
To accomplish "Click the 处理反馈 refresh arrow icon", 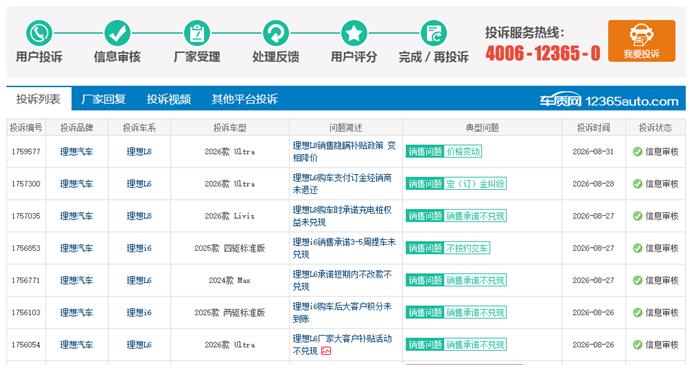I will (276, 33).
